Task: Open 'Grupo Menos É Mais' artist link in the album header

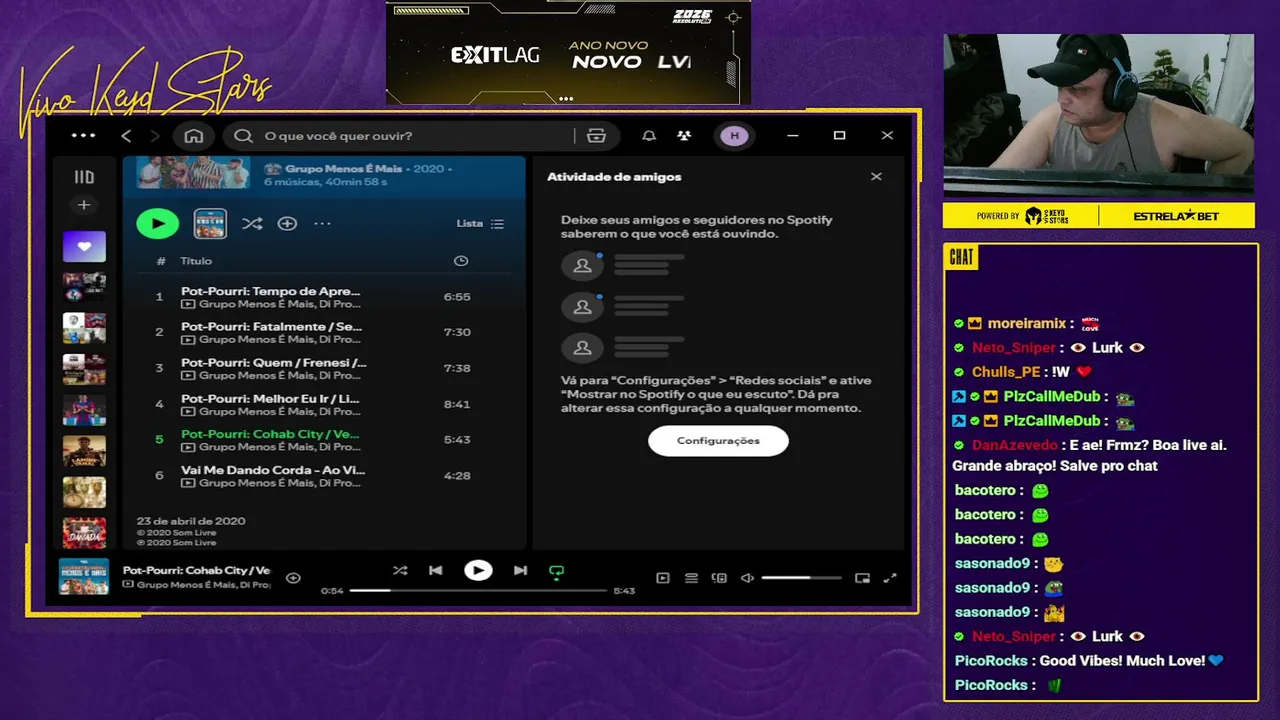Action: click(343, 169)
